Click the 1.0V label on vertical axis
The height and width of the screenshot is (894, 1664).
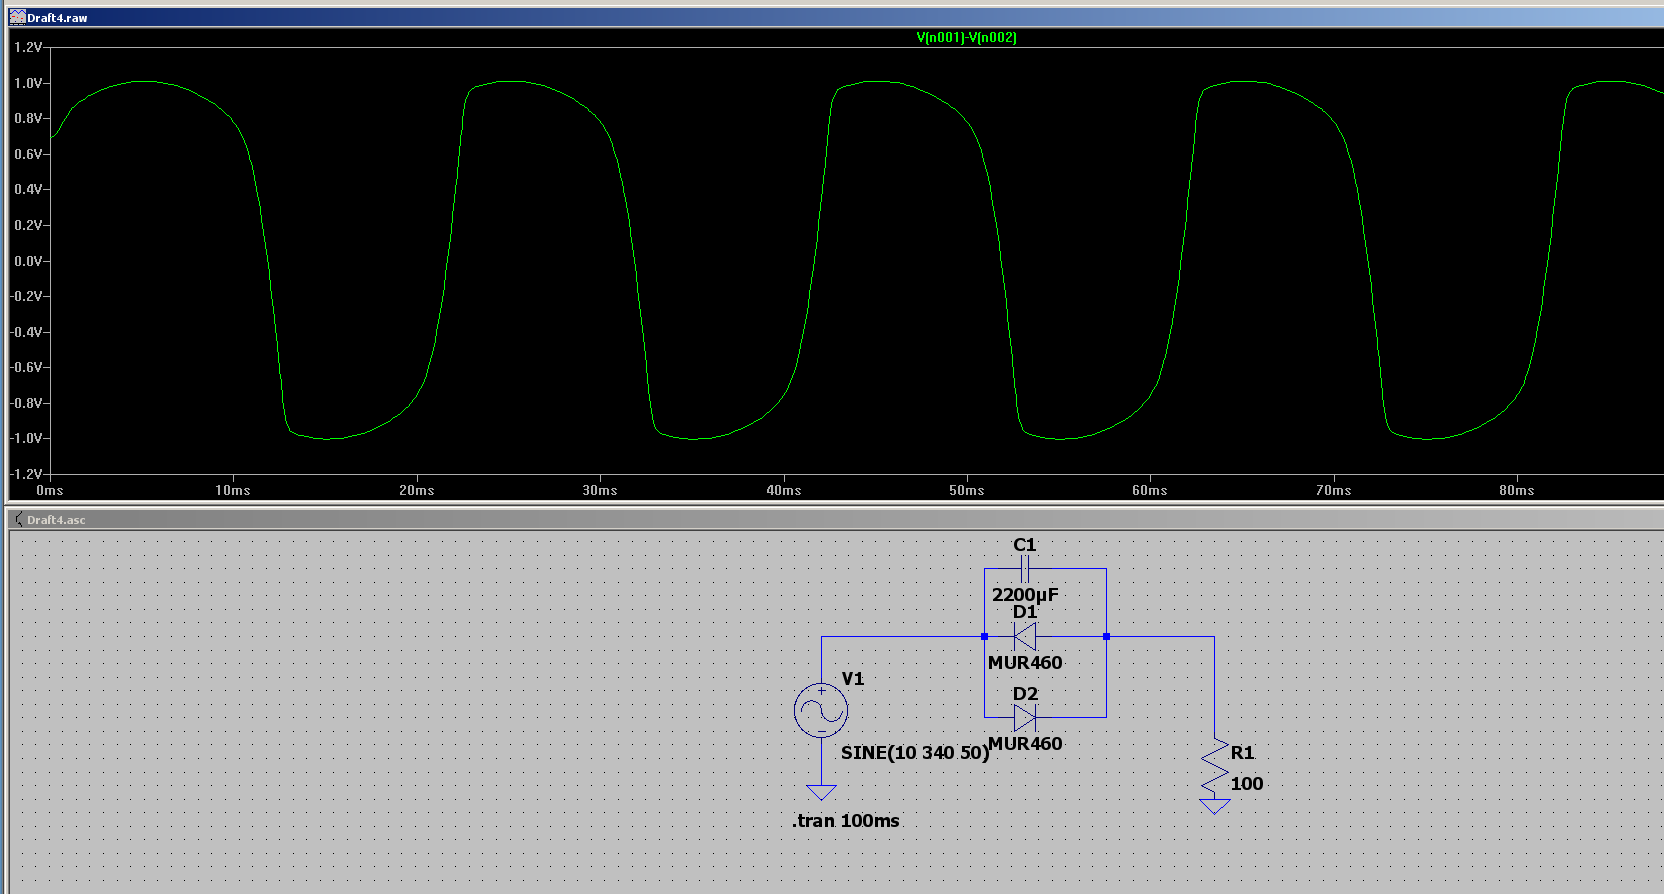[x=28, y=83]
